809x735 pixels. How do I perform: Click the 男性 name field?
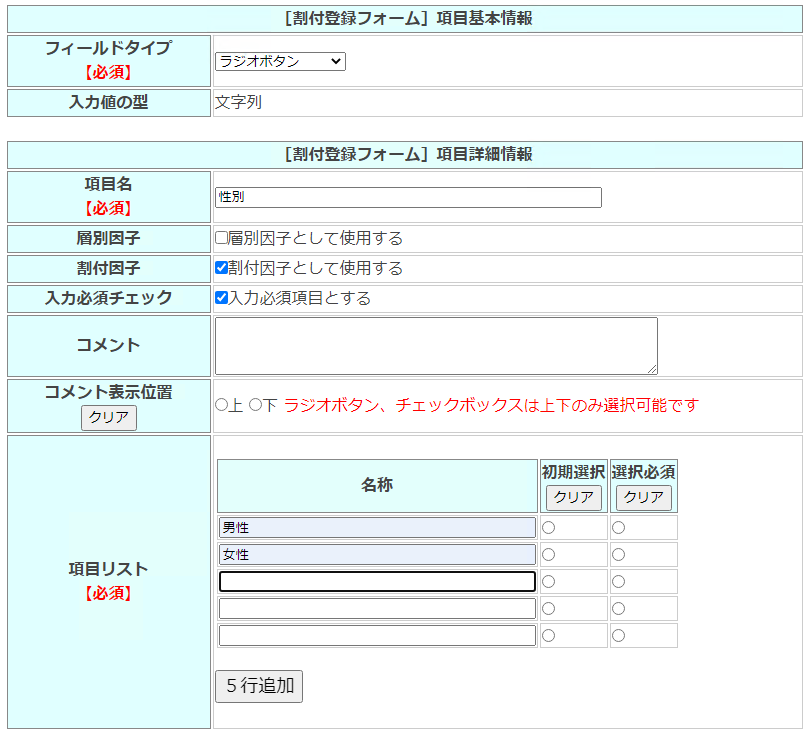(x=377, y=528)
